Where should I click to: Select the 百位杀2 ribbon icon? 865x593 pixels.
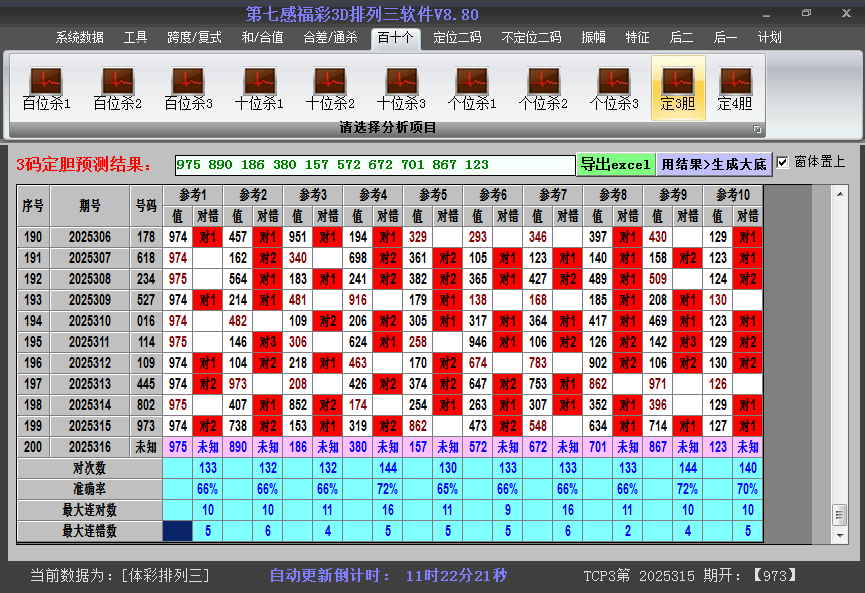click(x=117, y=87)
